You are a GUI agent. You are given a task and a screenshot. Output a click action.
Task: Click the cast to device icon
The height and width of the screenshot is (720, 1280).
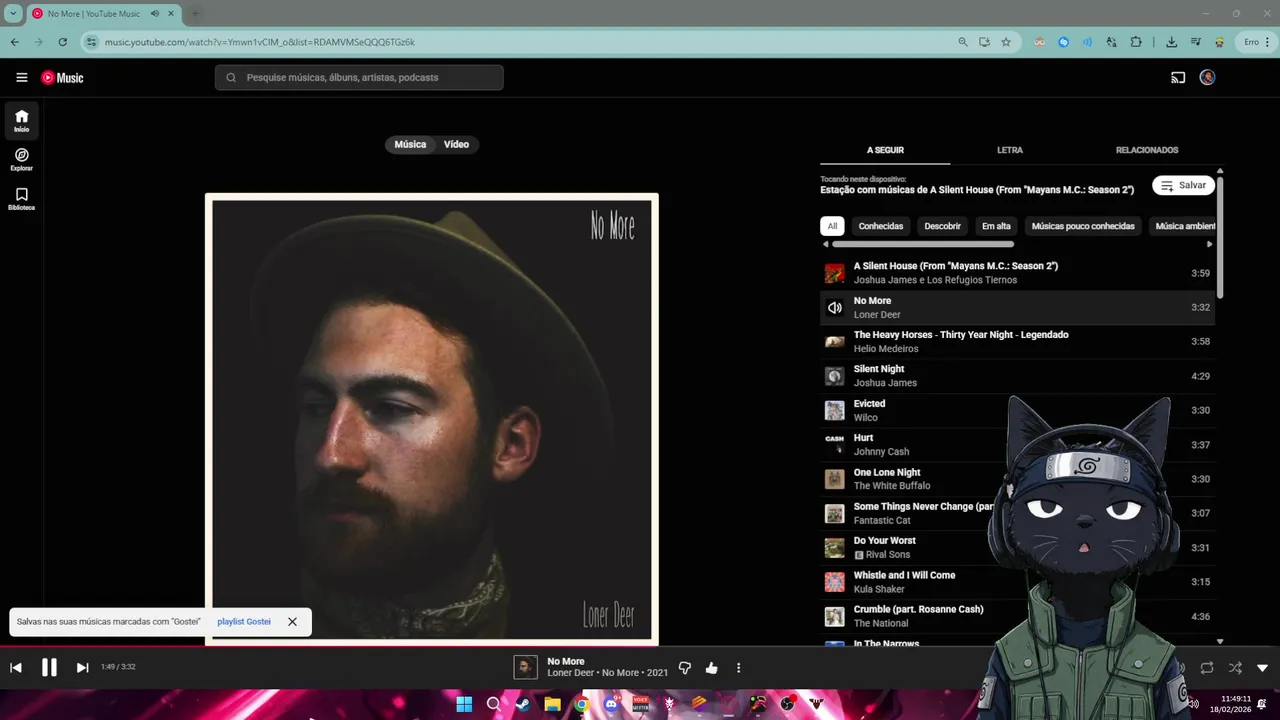(x=1178, y=77)
